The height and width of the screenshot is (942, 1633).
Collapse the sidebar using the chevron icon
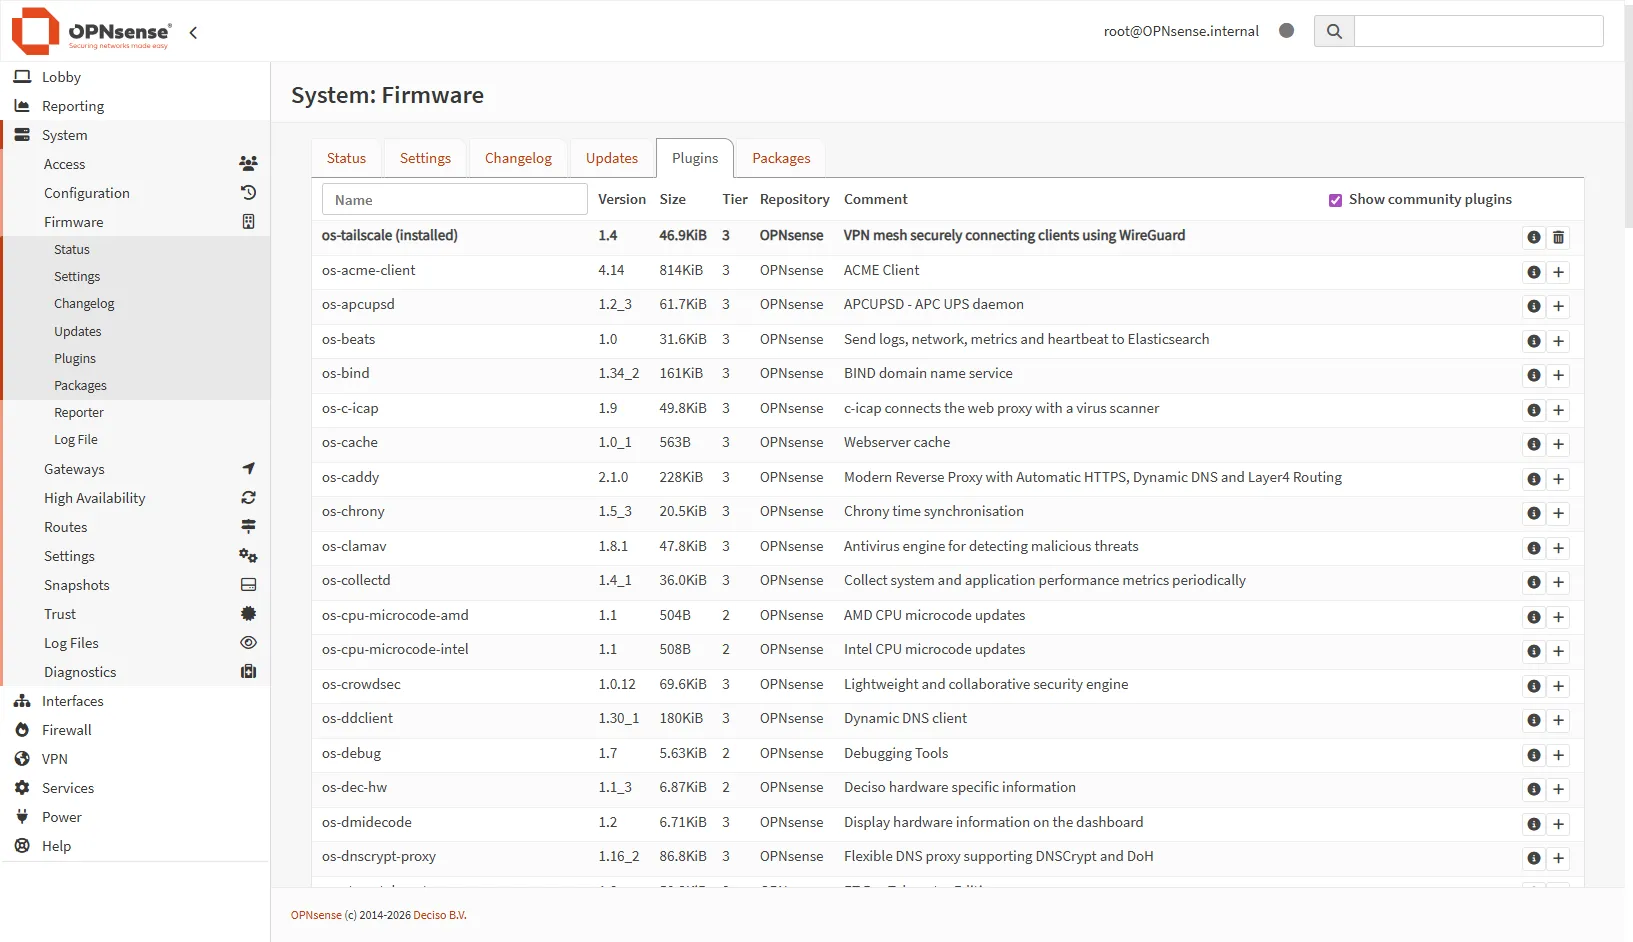tap(192, 32)
